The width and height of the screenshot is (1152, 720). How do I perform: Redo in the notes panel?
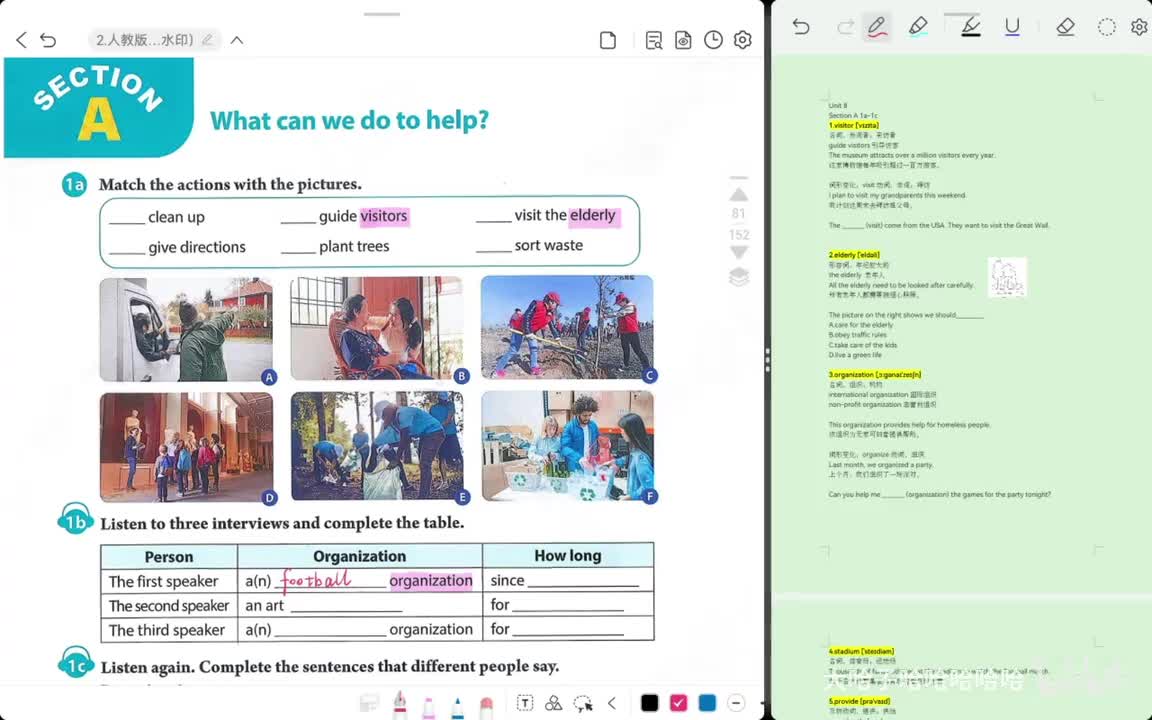point(845,27)
